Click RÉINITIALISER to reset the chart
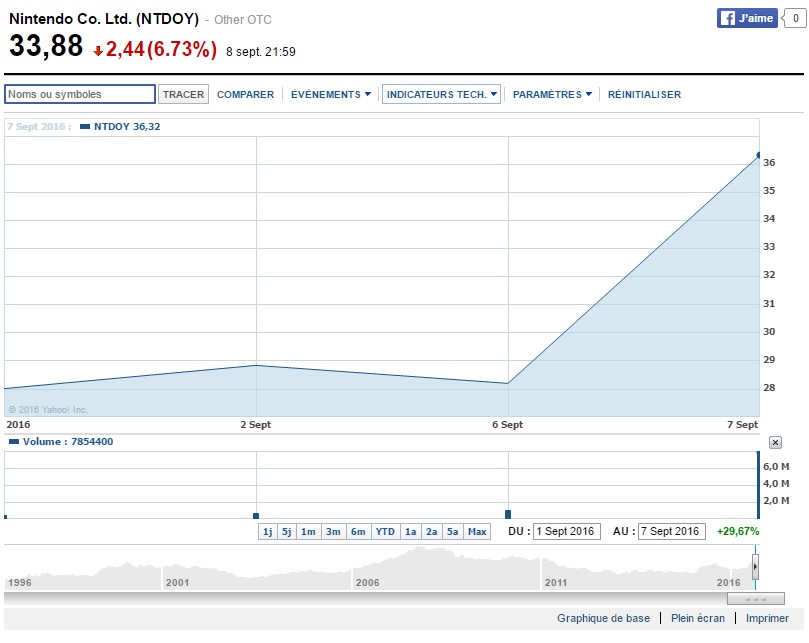 coord(644,94)
